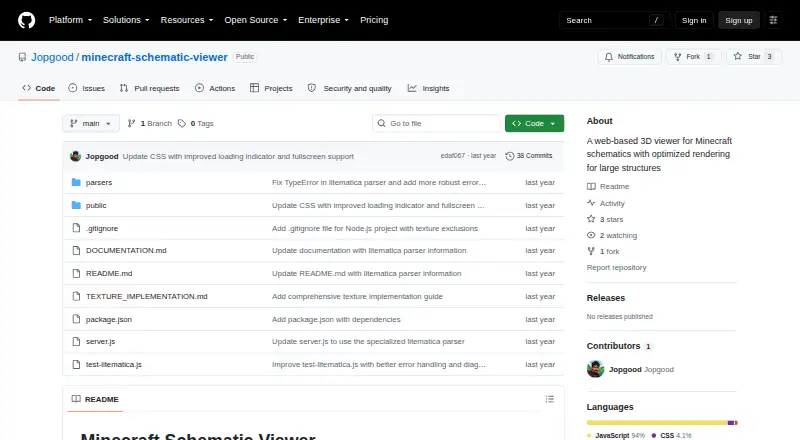Click the TEXTURE_IMPLEMENTATION.md file icon
Image resolution: width=800 pixels, height=440 pixels.
point(77,296)
